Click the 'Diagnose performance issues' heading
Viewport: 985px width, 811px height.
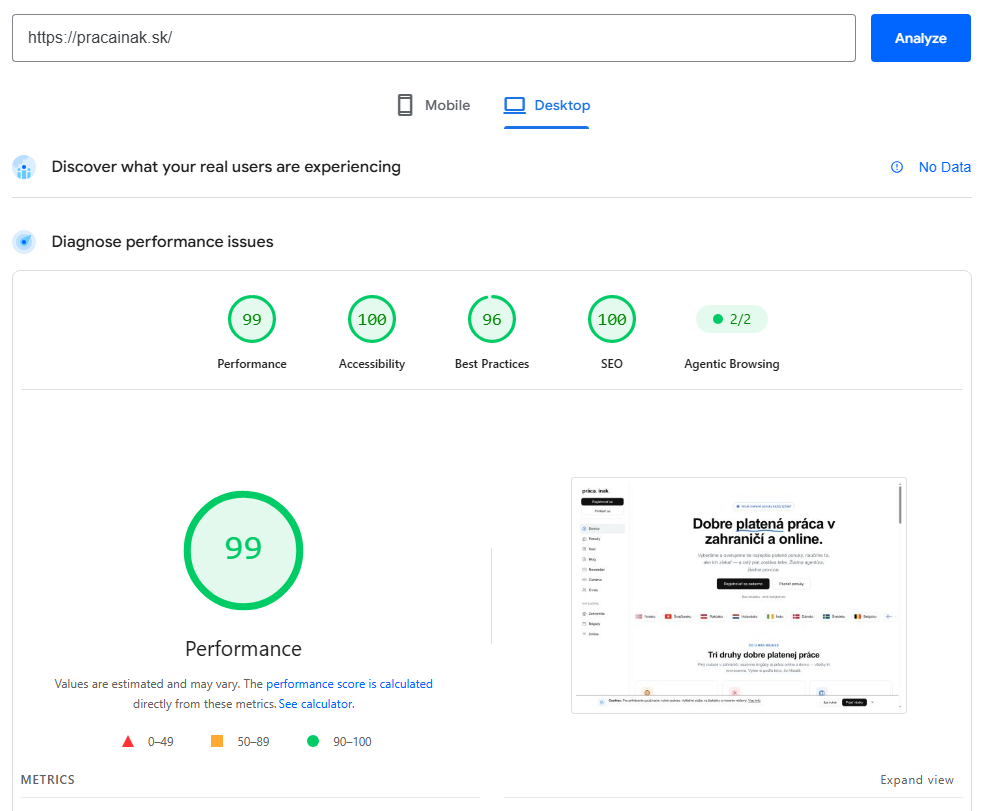(x=162, y=242)
